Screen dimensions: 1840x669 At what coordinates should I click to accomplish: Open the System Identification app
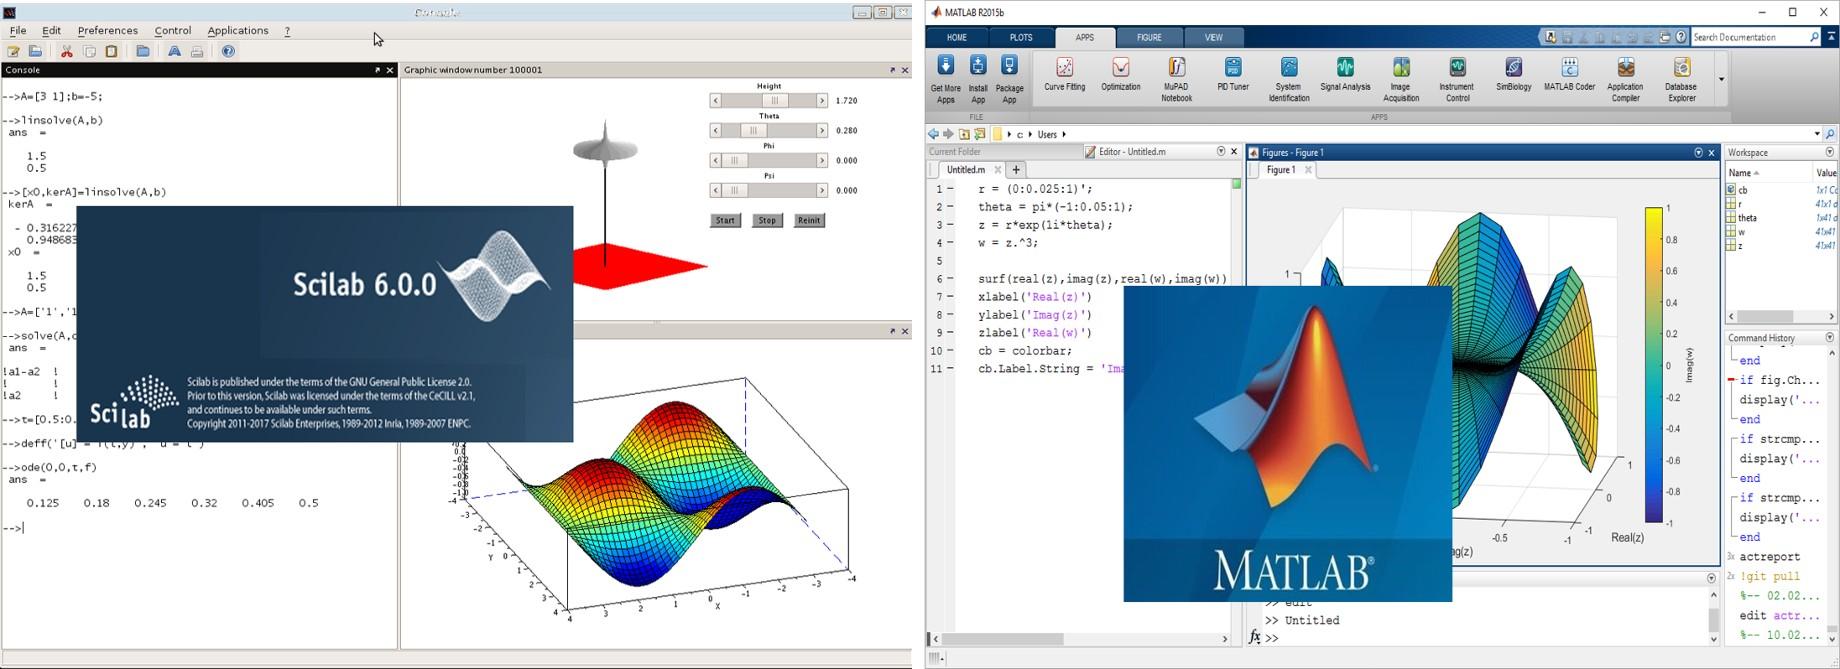(x=1289, y=79)
